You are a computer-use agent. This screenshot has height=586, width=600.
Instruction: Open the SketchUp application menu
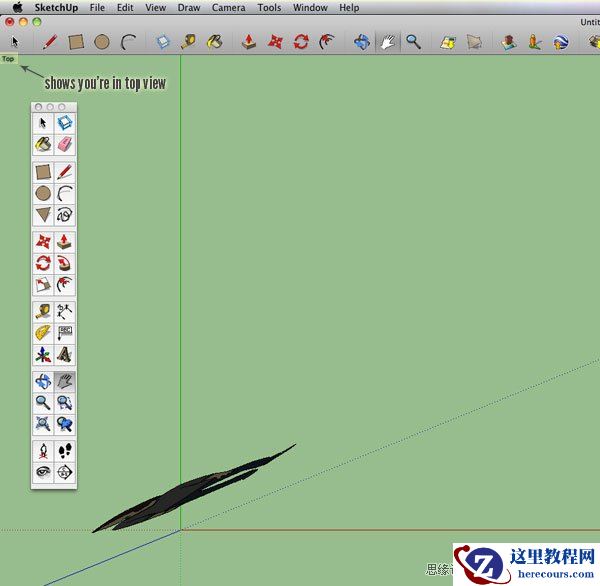(x=56, y=8)
